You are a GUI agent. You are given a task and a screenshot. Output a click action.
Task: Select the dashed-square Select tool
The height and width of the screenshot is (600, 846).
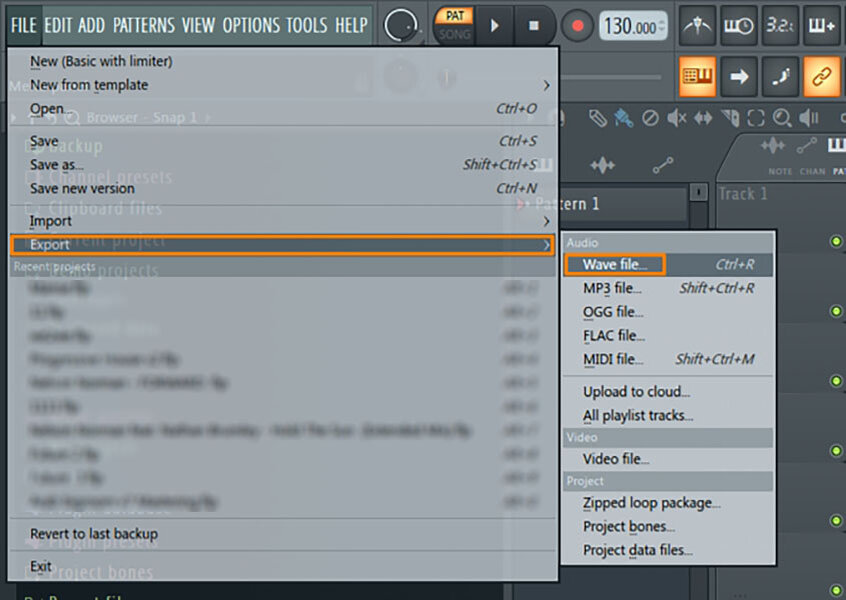(x=756, y=118)
